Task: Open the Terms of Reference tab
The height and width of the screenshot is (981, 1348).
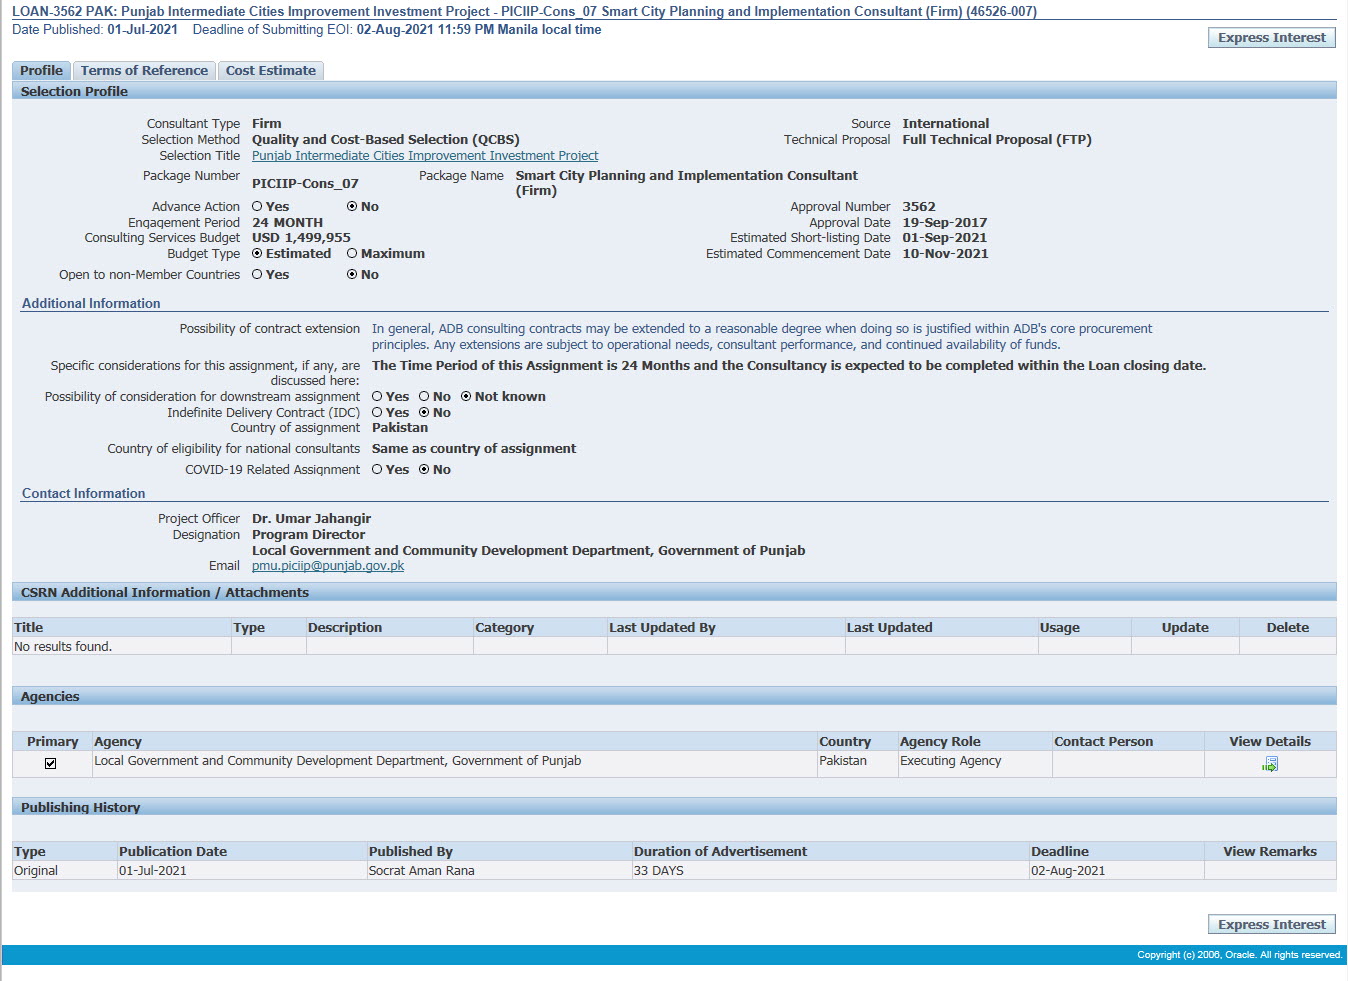Action: 144,70
